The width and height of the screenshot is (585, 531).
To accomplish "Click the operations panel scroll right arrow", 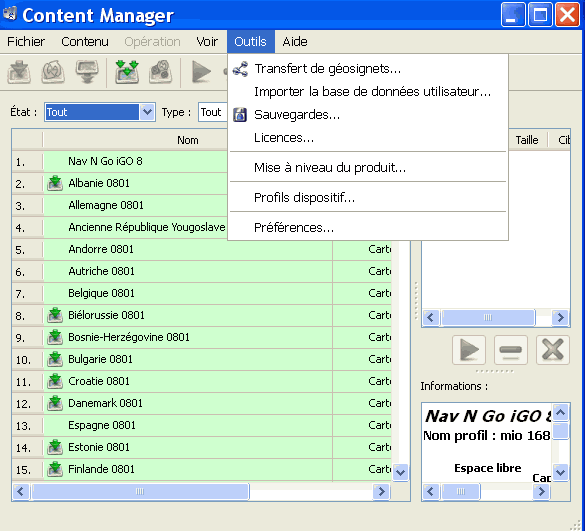I will pos(560,318).
